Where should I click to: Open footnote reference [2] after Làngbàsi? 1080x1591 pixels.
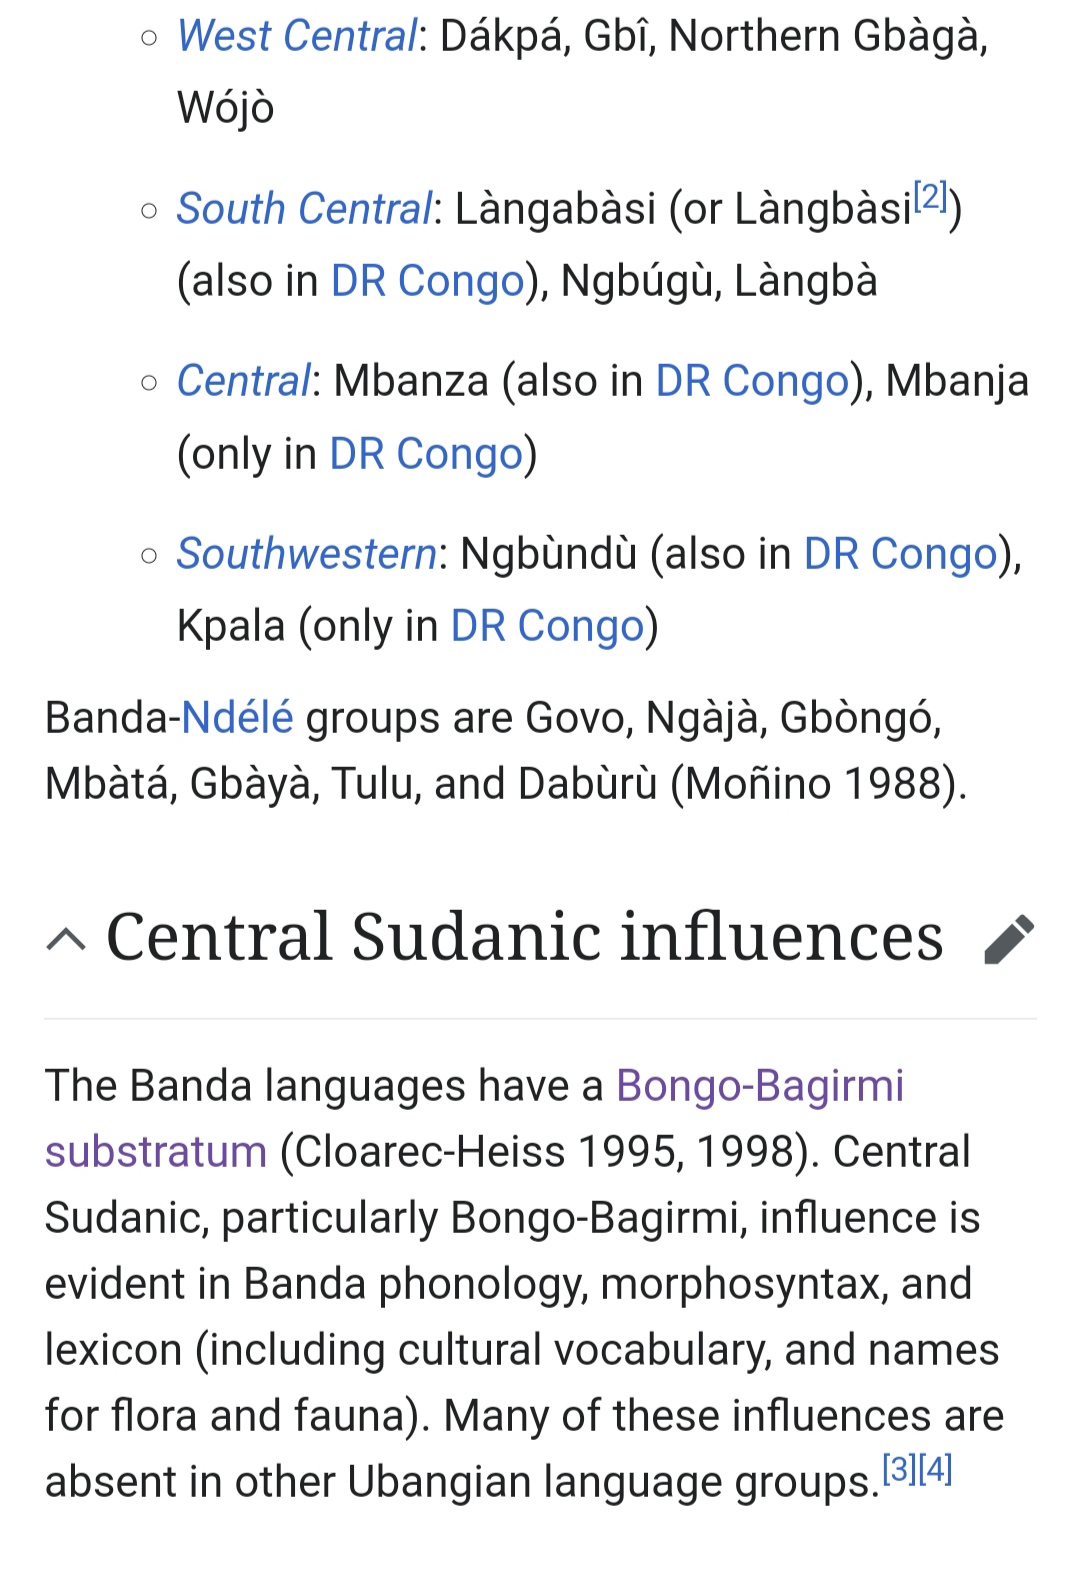[931, 196]
